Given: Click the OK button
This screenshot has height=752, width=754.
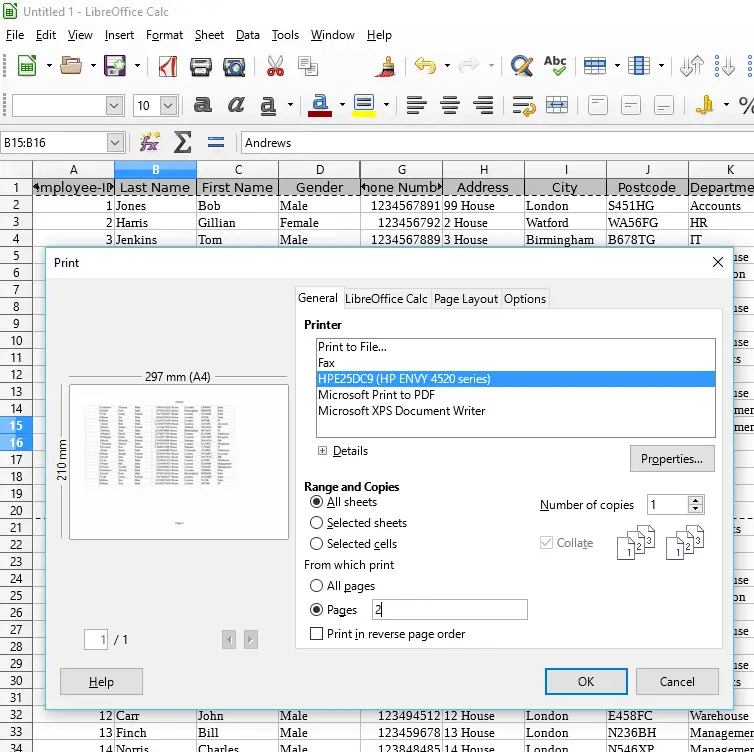Looking at the screenshot, I should click(586, 681).
